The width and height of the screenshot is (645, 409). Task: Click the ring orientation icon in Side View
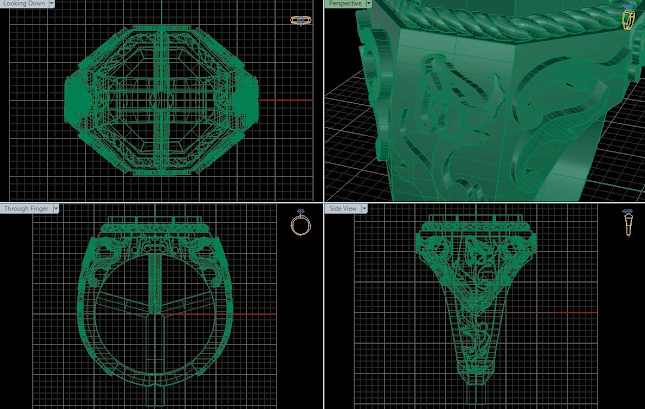628,223
